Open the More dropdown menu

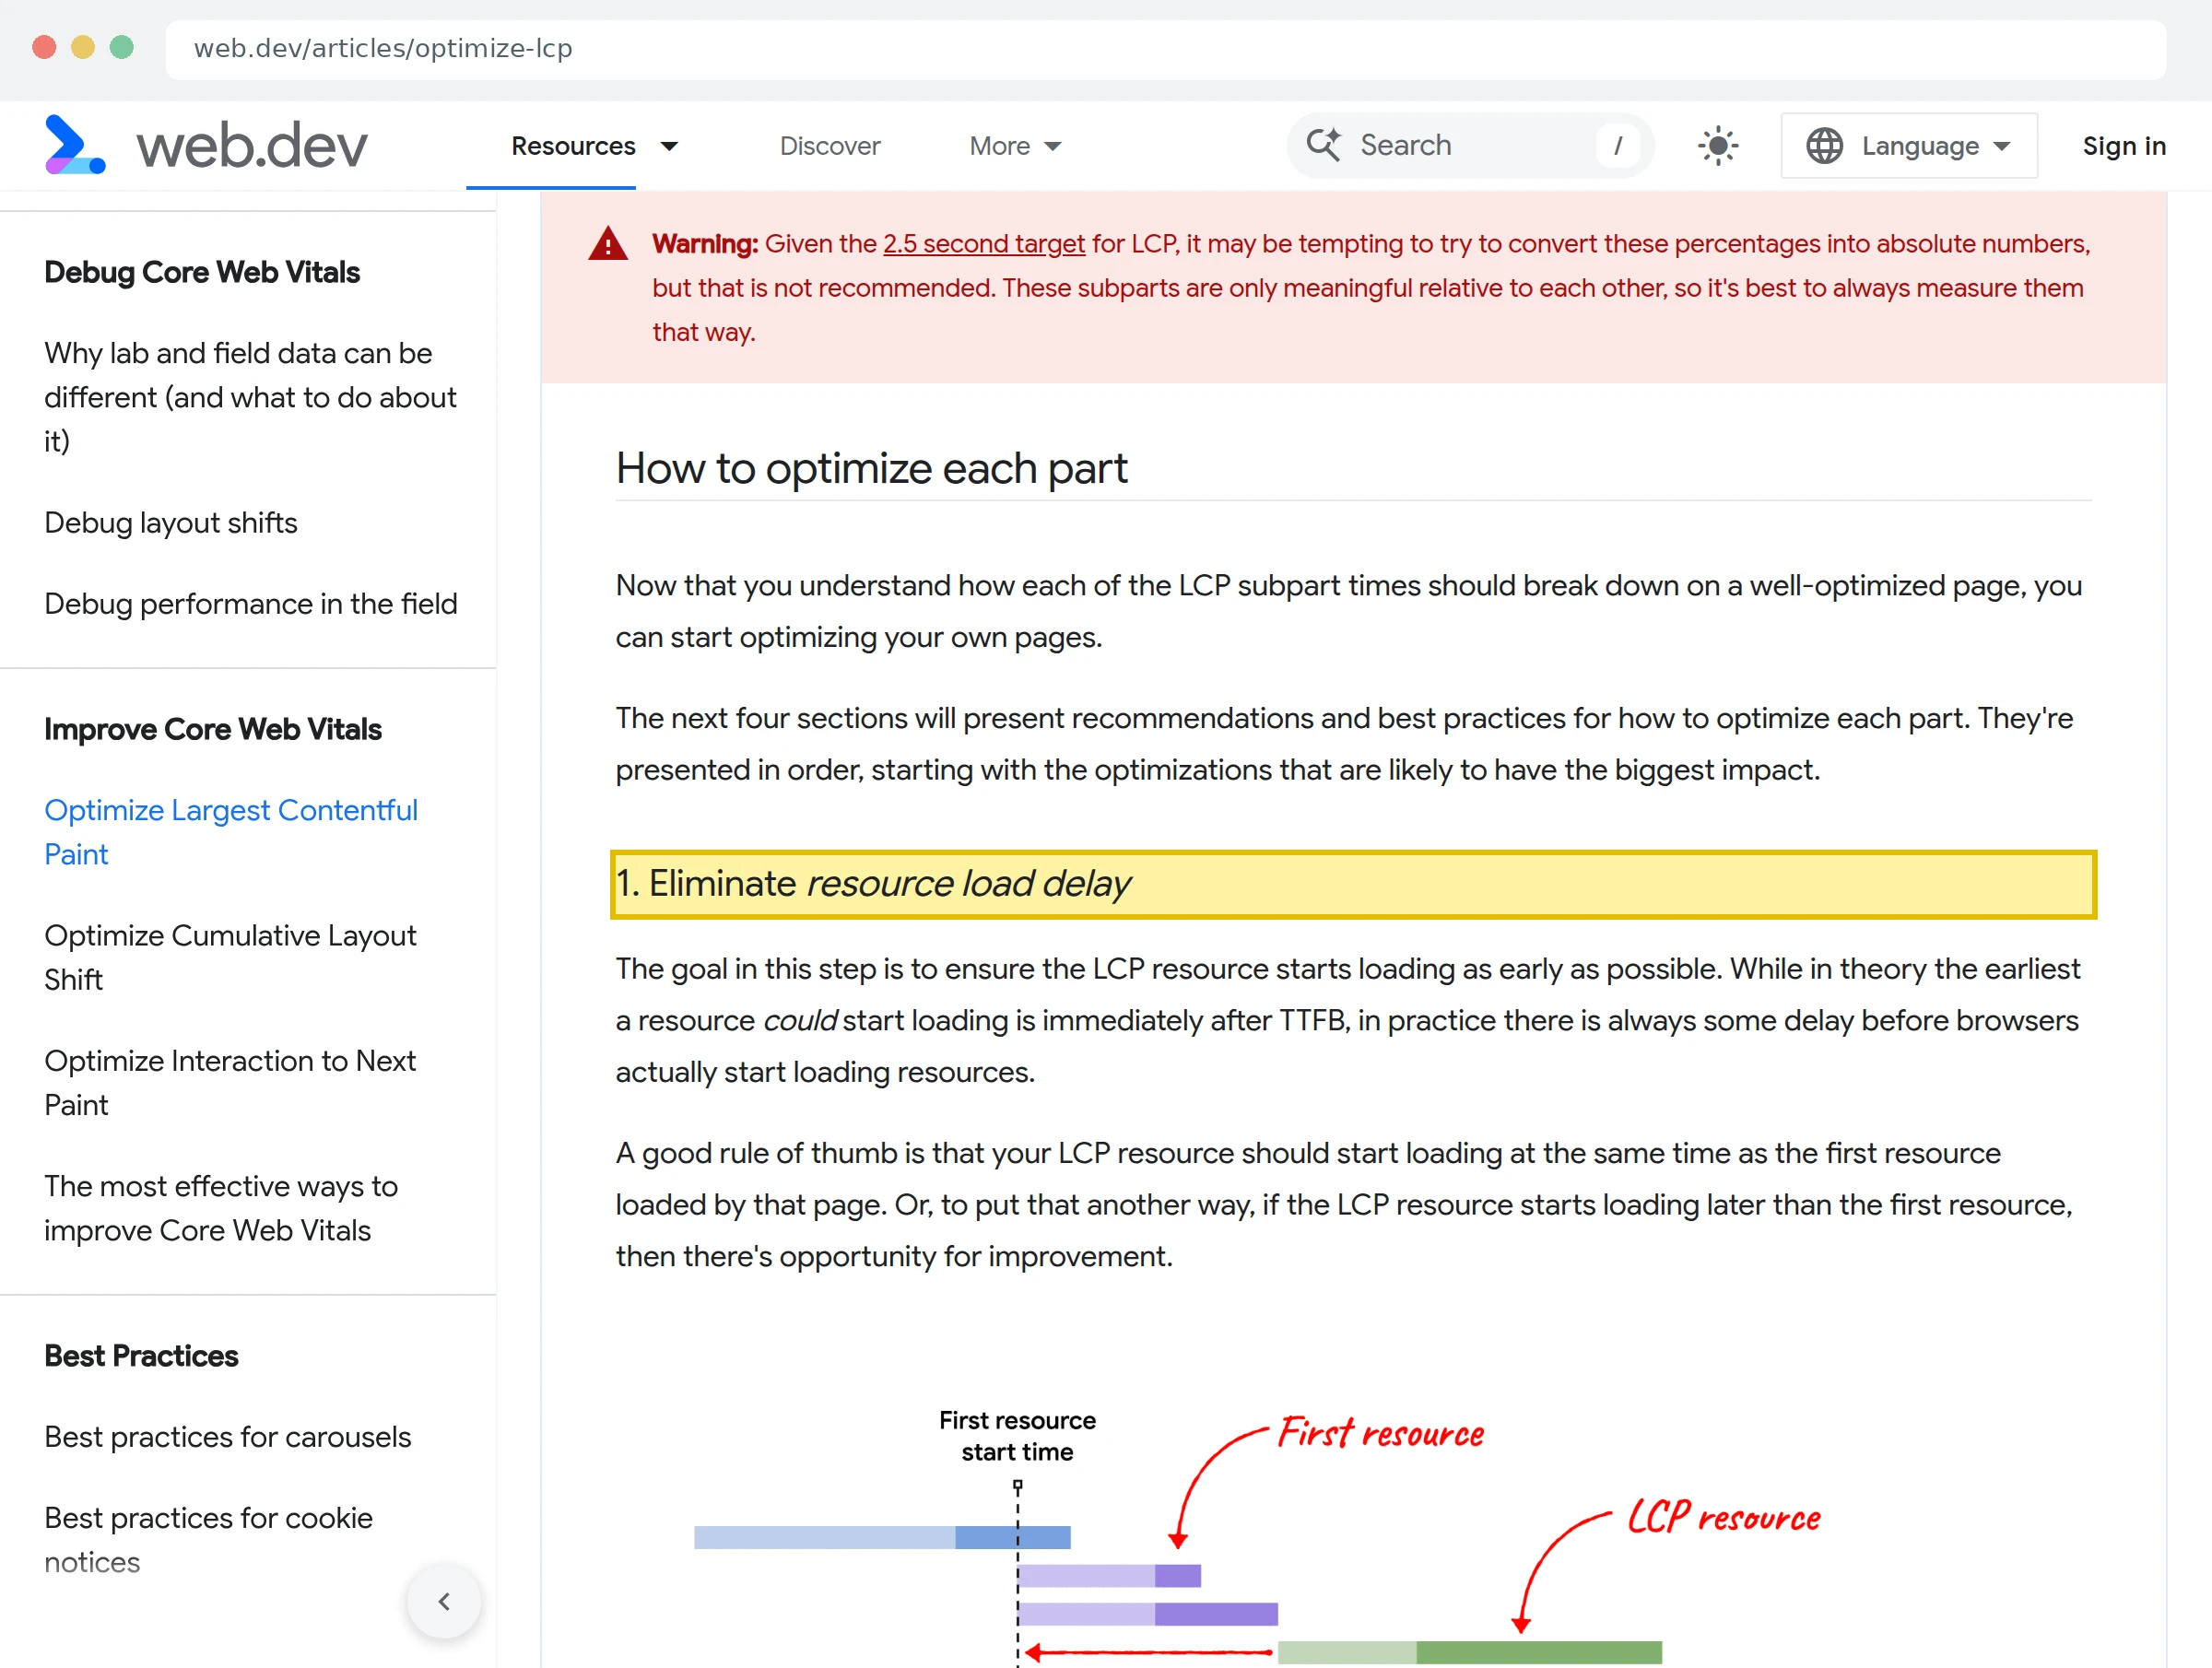(1015, 146)
